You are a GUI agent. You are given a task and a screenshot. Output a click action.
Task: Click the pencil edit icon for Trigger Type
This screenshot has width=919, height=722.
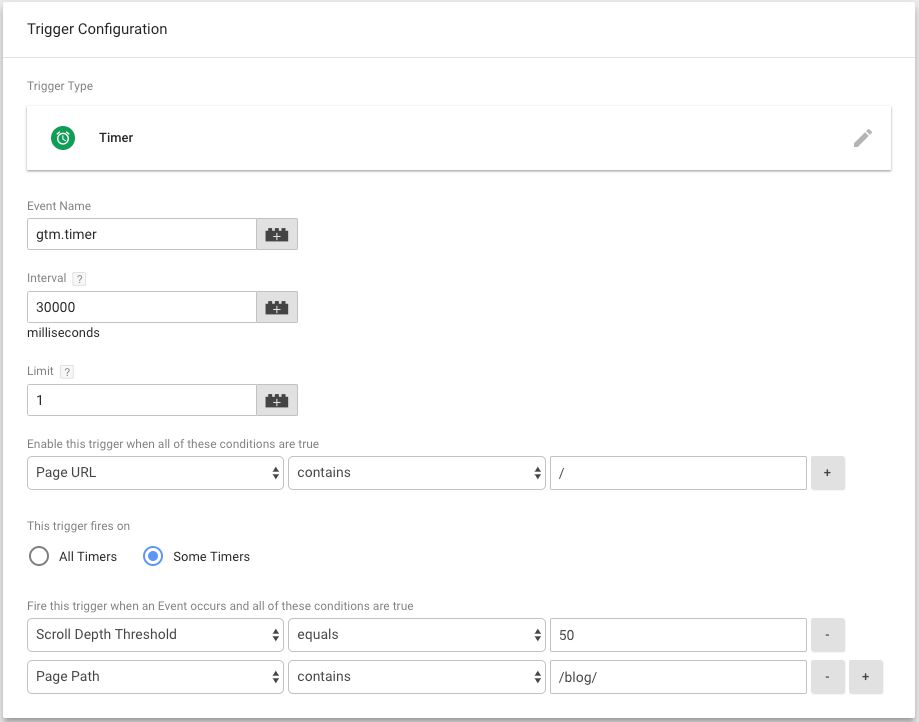tap(862, 138)
